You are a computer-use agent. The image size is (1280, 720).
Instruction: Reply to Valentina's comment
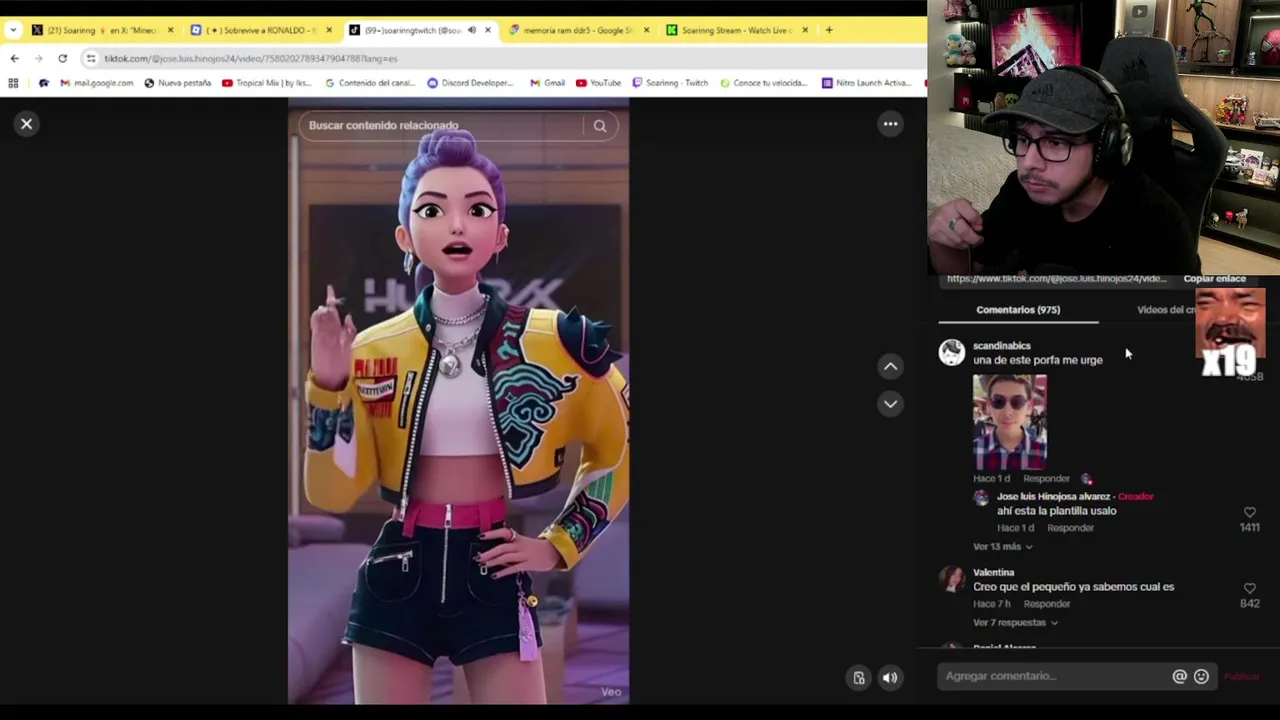click(x=1047, y=604)
